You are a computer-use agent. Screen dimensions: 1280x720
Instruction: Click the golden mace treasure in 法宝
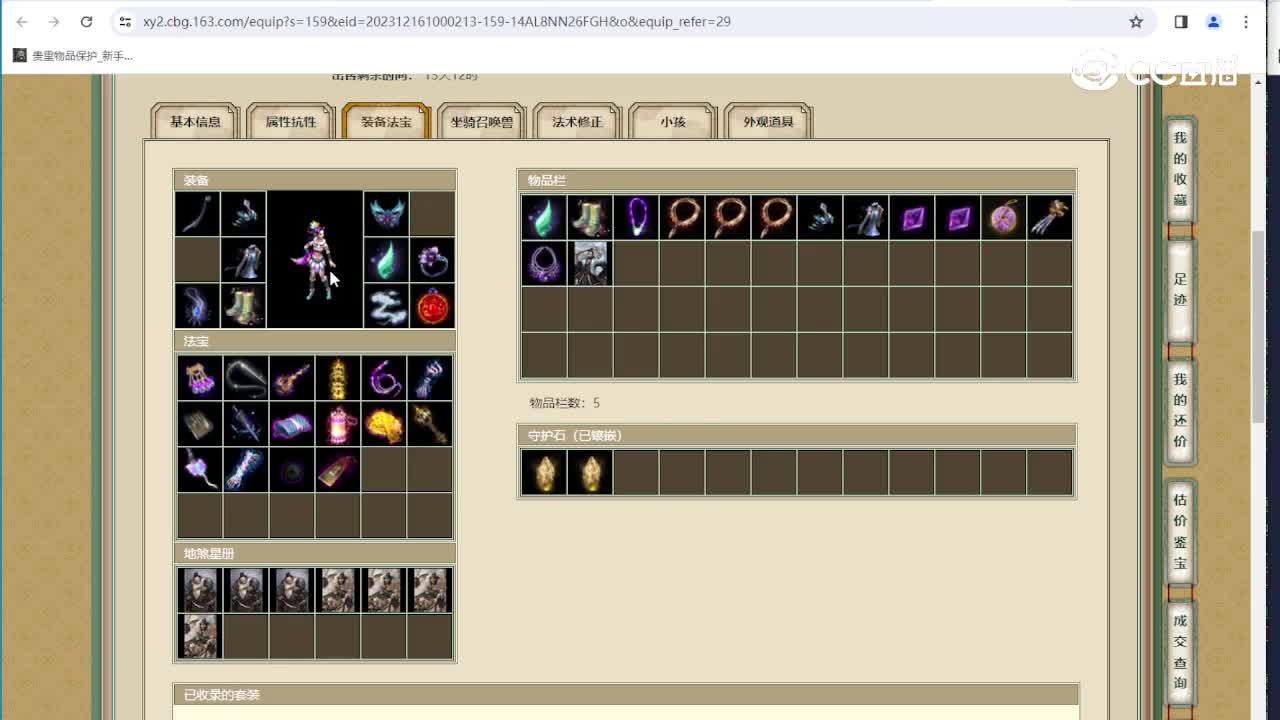click(430, 424)
